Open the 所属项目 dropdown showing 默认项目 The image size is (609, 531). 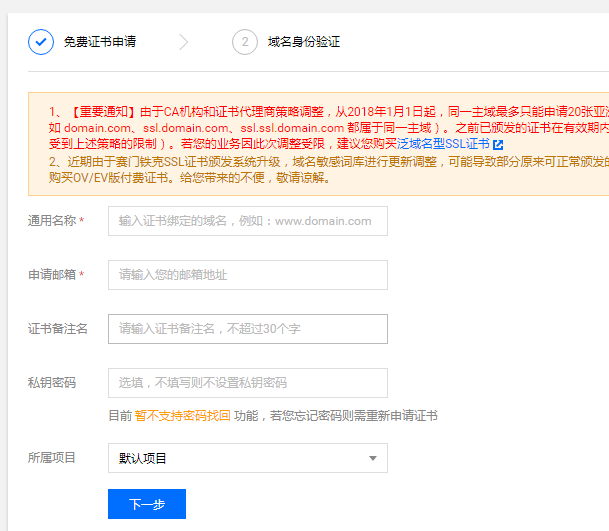click(x=248, y=458)
